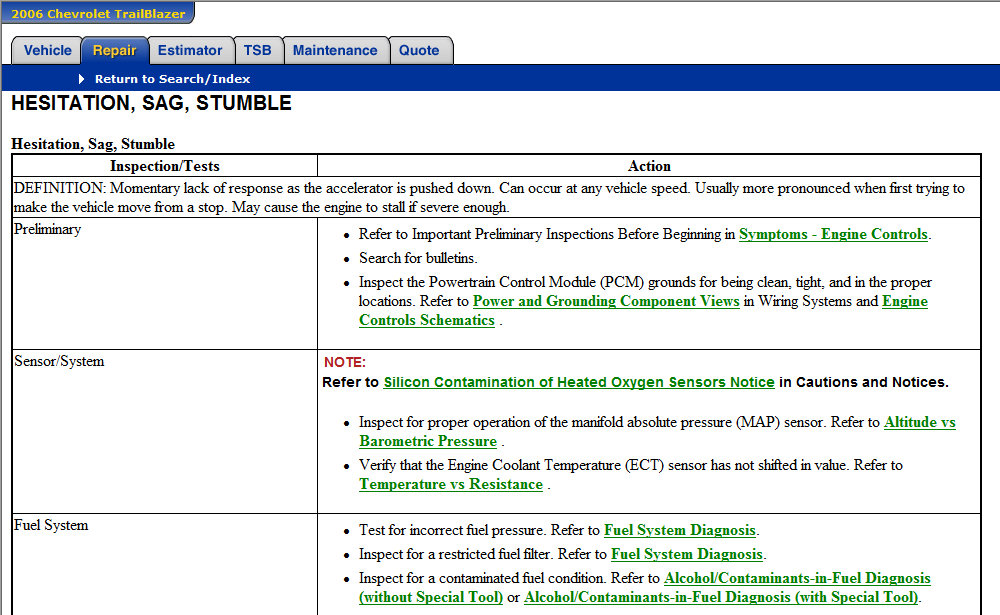Image resolution: width=1000 pixels, height=615 pixels.
Task: Click the Sensor/System row label
Action: 59,361
